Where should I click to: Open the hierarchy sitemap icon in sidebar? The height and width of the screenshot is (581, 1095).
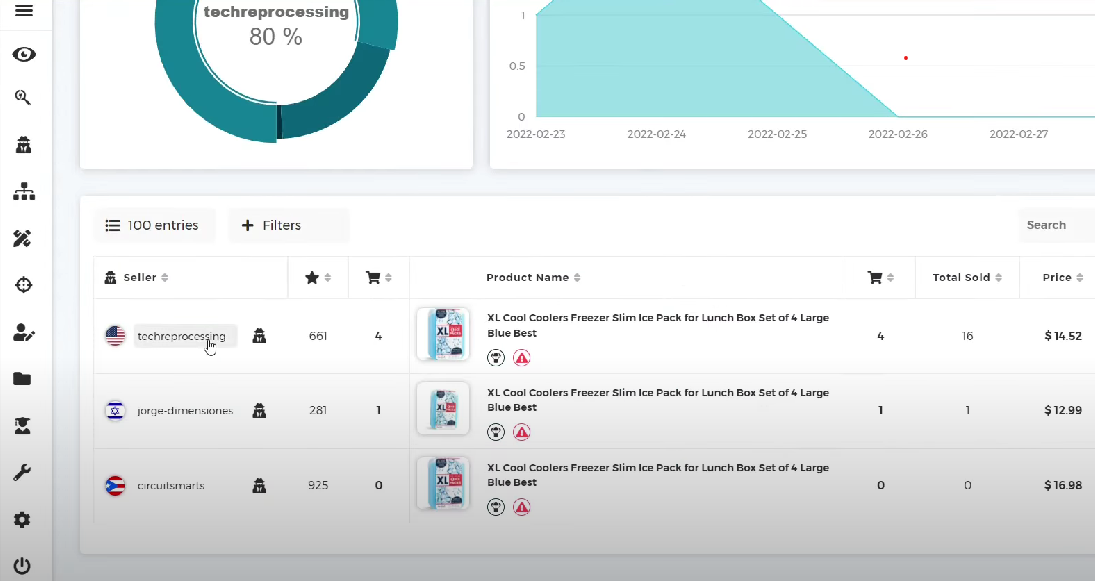24,191
